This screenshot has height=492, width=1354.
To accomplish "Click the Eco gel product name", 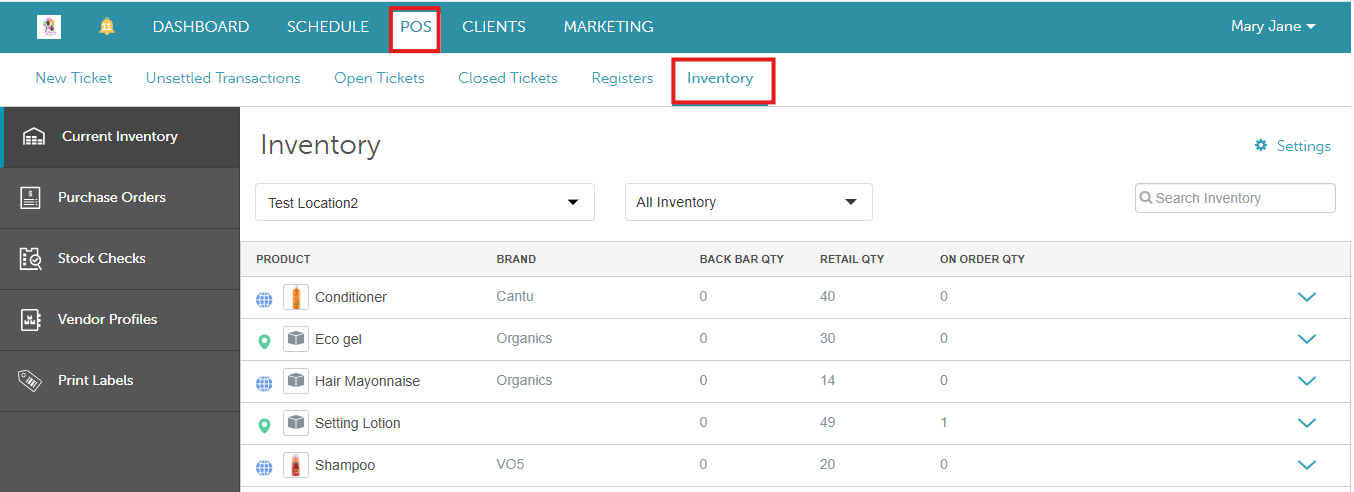I will (x=338, y=339).
